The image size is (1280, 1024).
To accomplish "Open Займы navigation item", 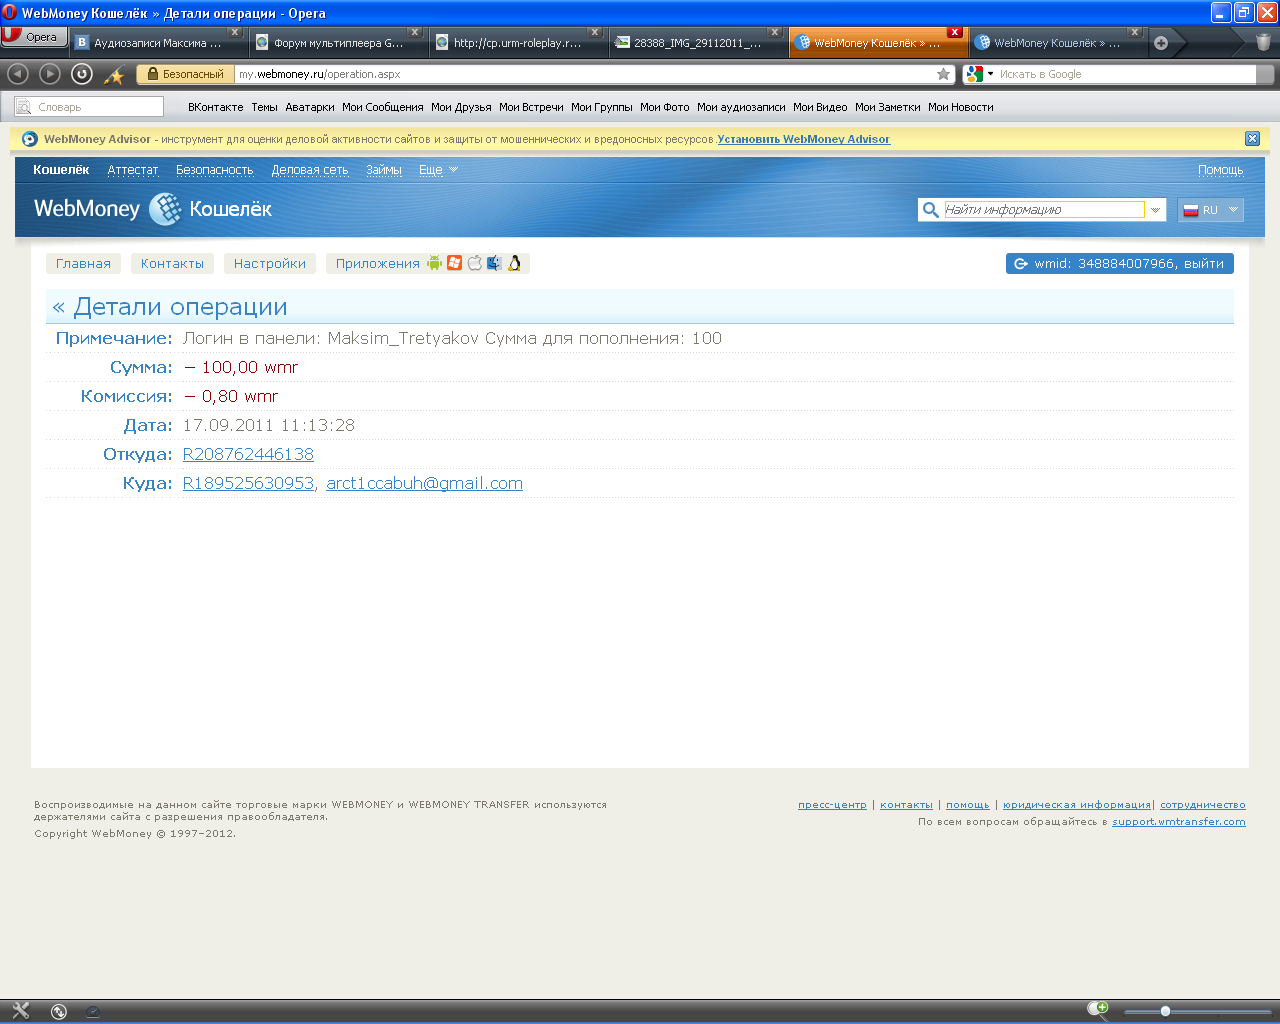I will [x=384, y=170].
